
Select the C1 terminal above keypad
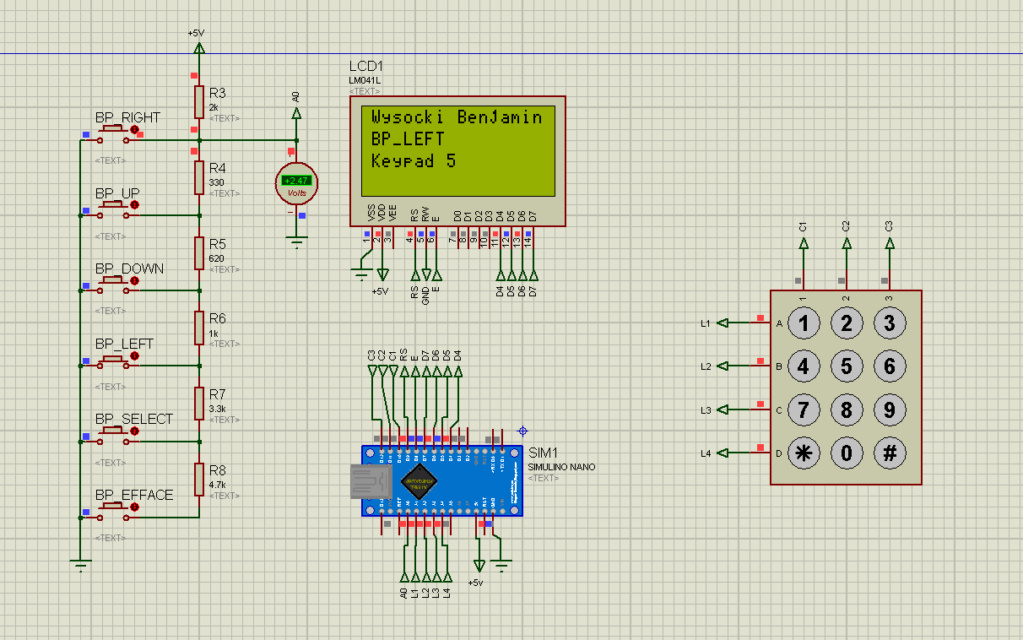click(x=803, y=243)
